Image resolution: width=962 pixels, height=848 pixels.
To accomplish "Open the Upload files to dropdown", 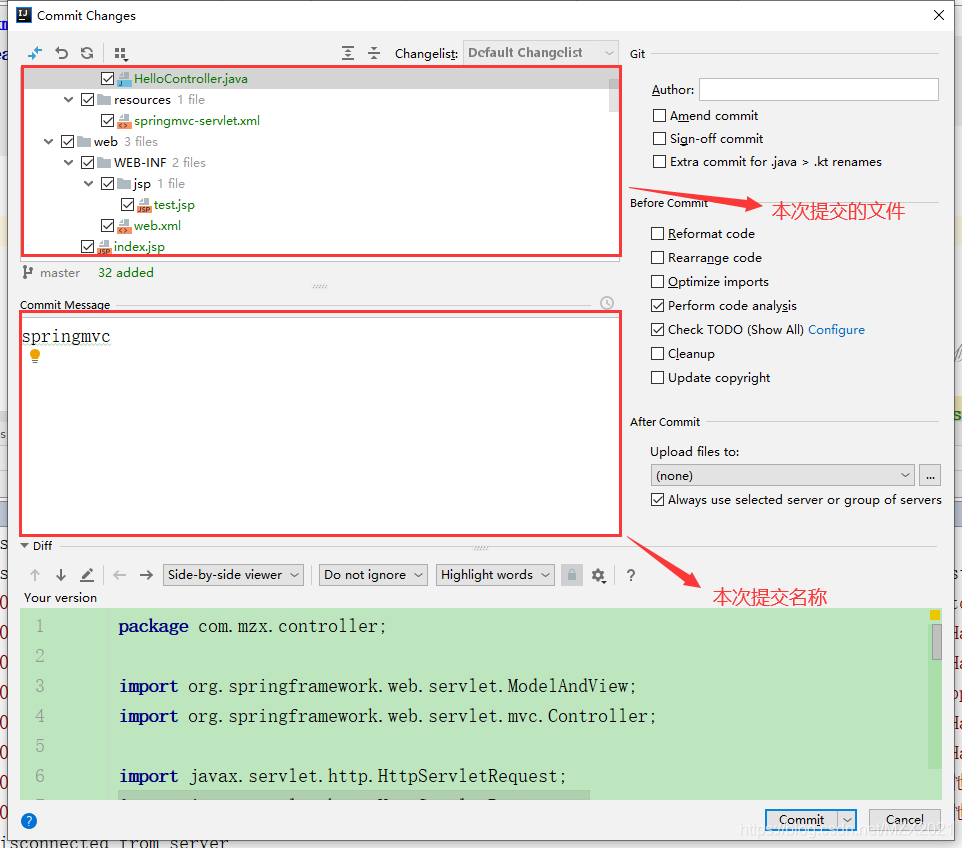I will point(782,476).
